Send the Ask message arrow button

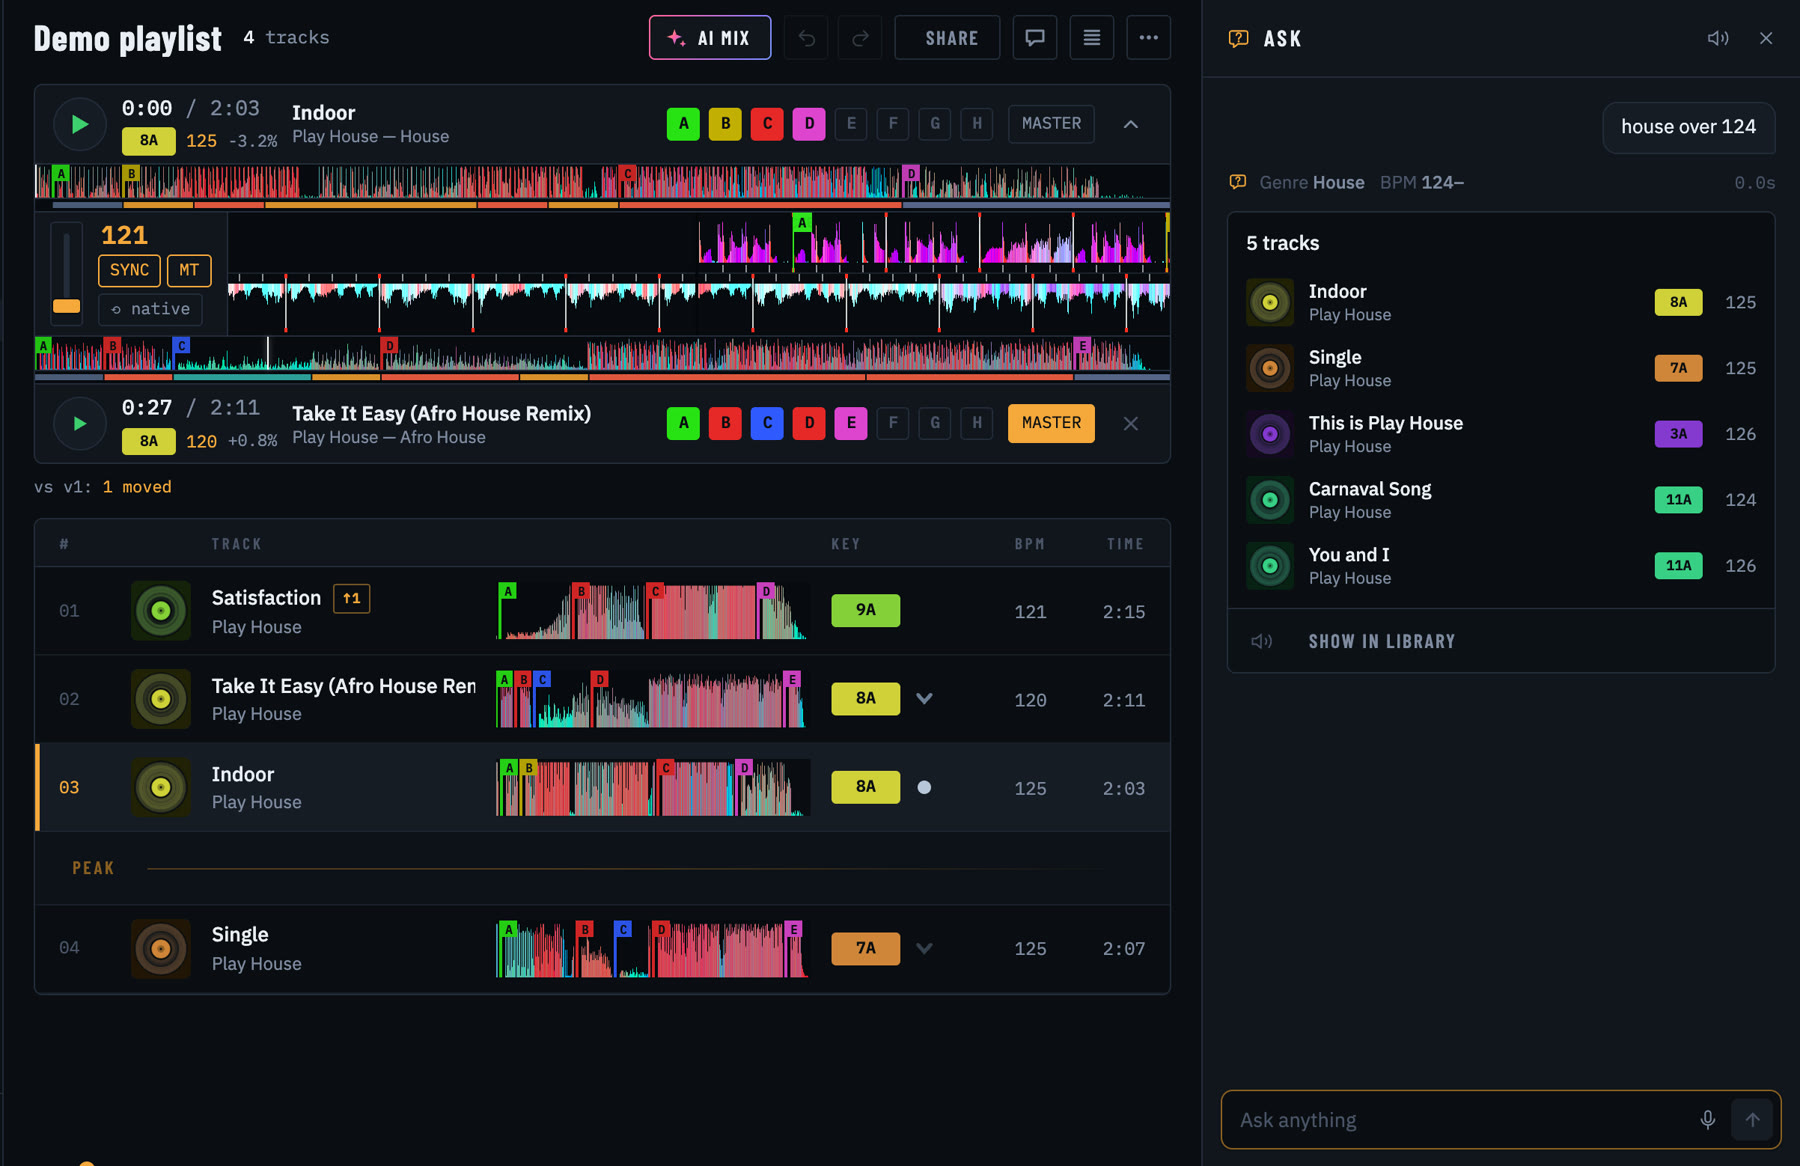(1752, 1120)
